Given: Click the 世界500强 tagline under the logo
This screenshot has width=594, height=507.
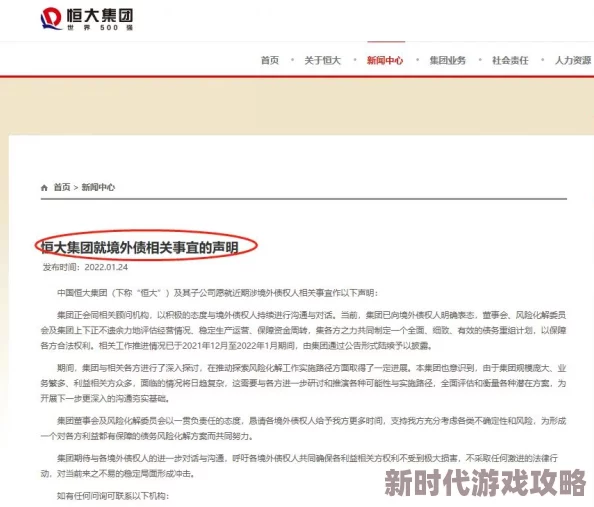Looking at the screenshot, I should click(100, 28).
